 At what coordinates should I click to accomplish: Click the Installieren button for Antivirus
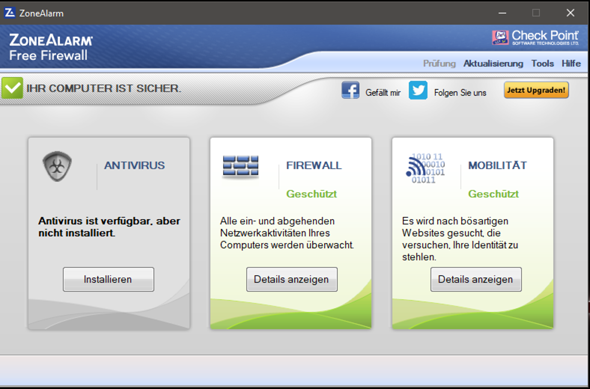pos(108,280)
